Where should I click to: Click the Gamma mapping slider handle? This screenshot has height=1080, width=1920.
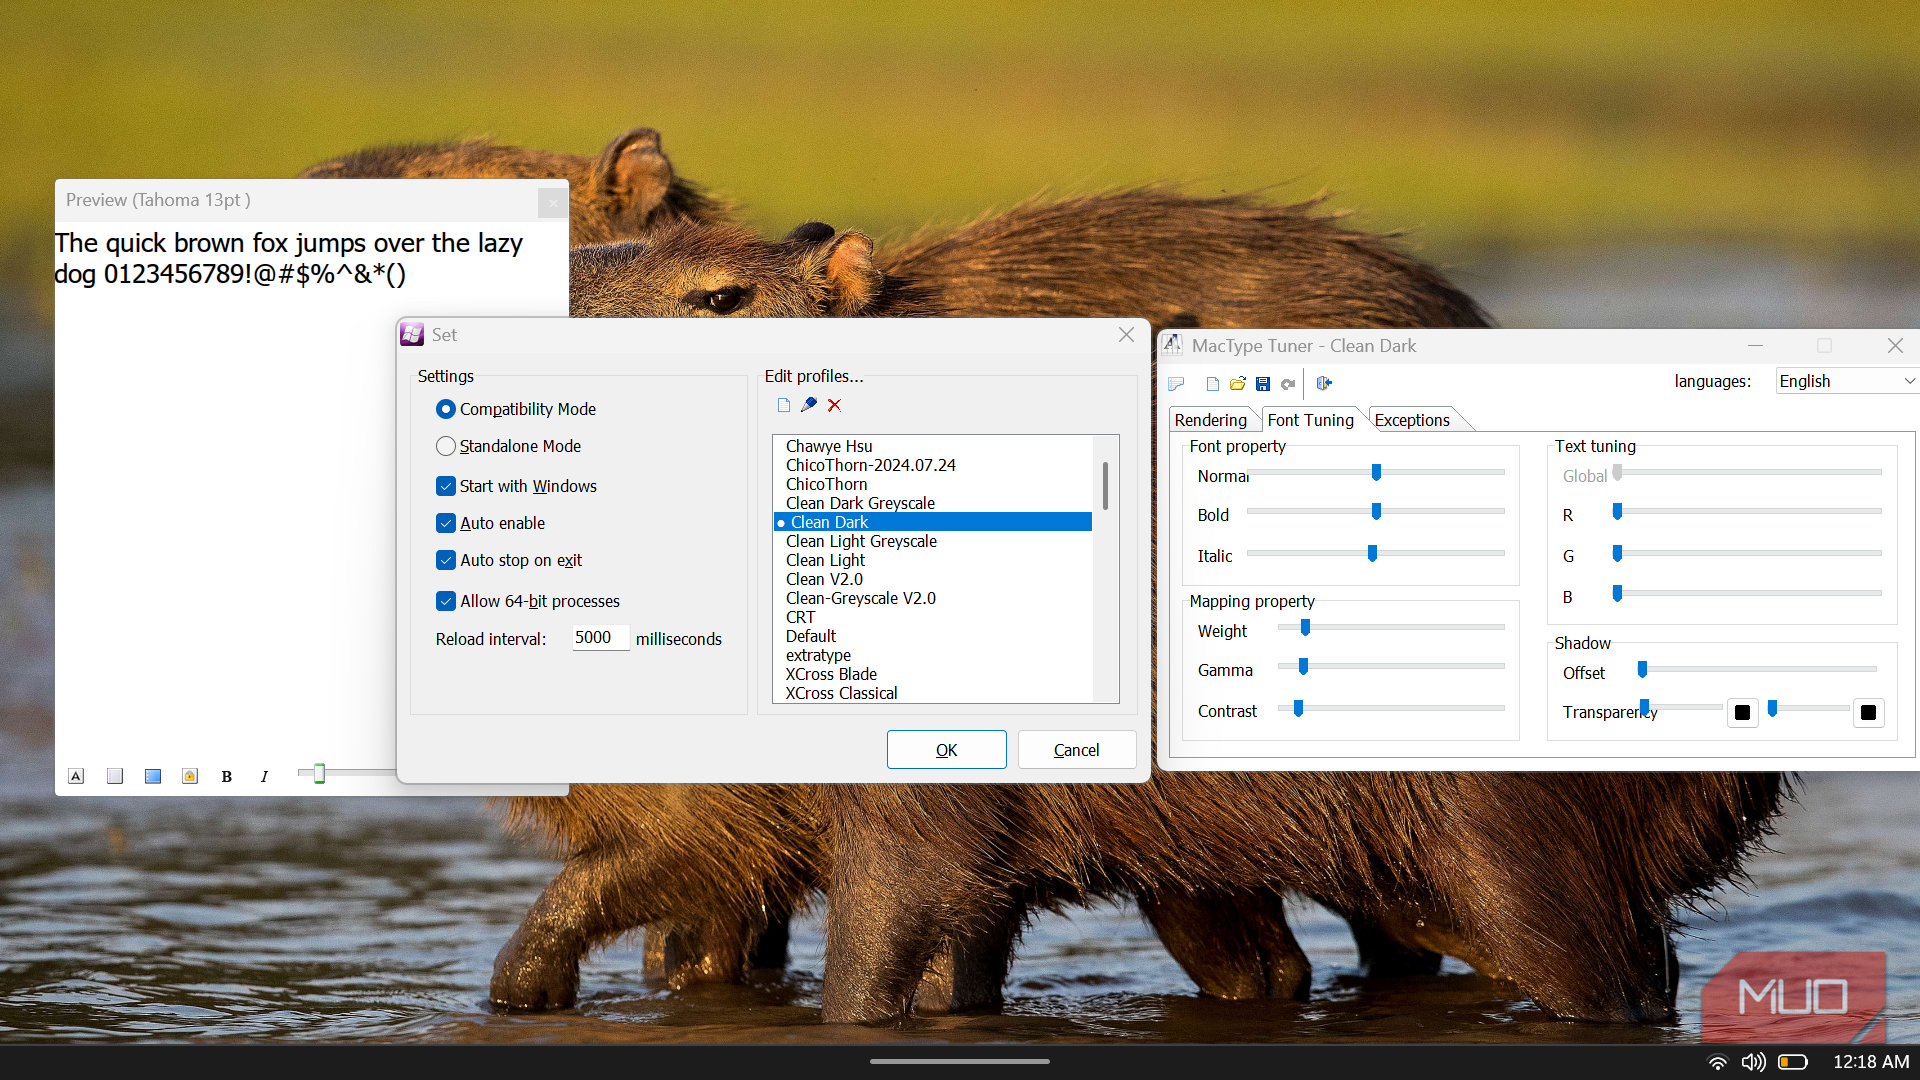click(x=1303, y=667)
